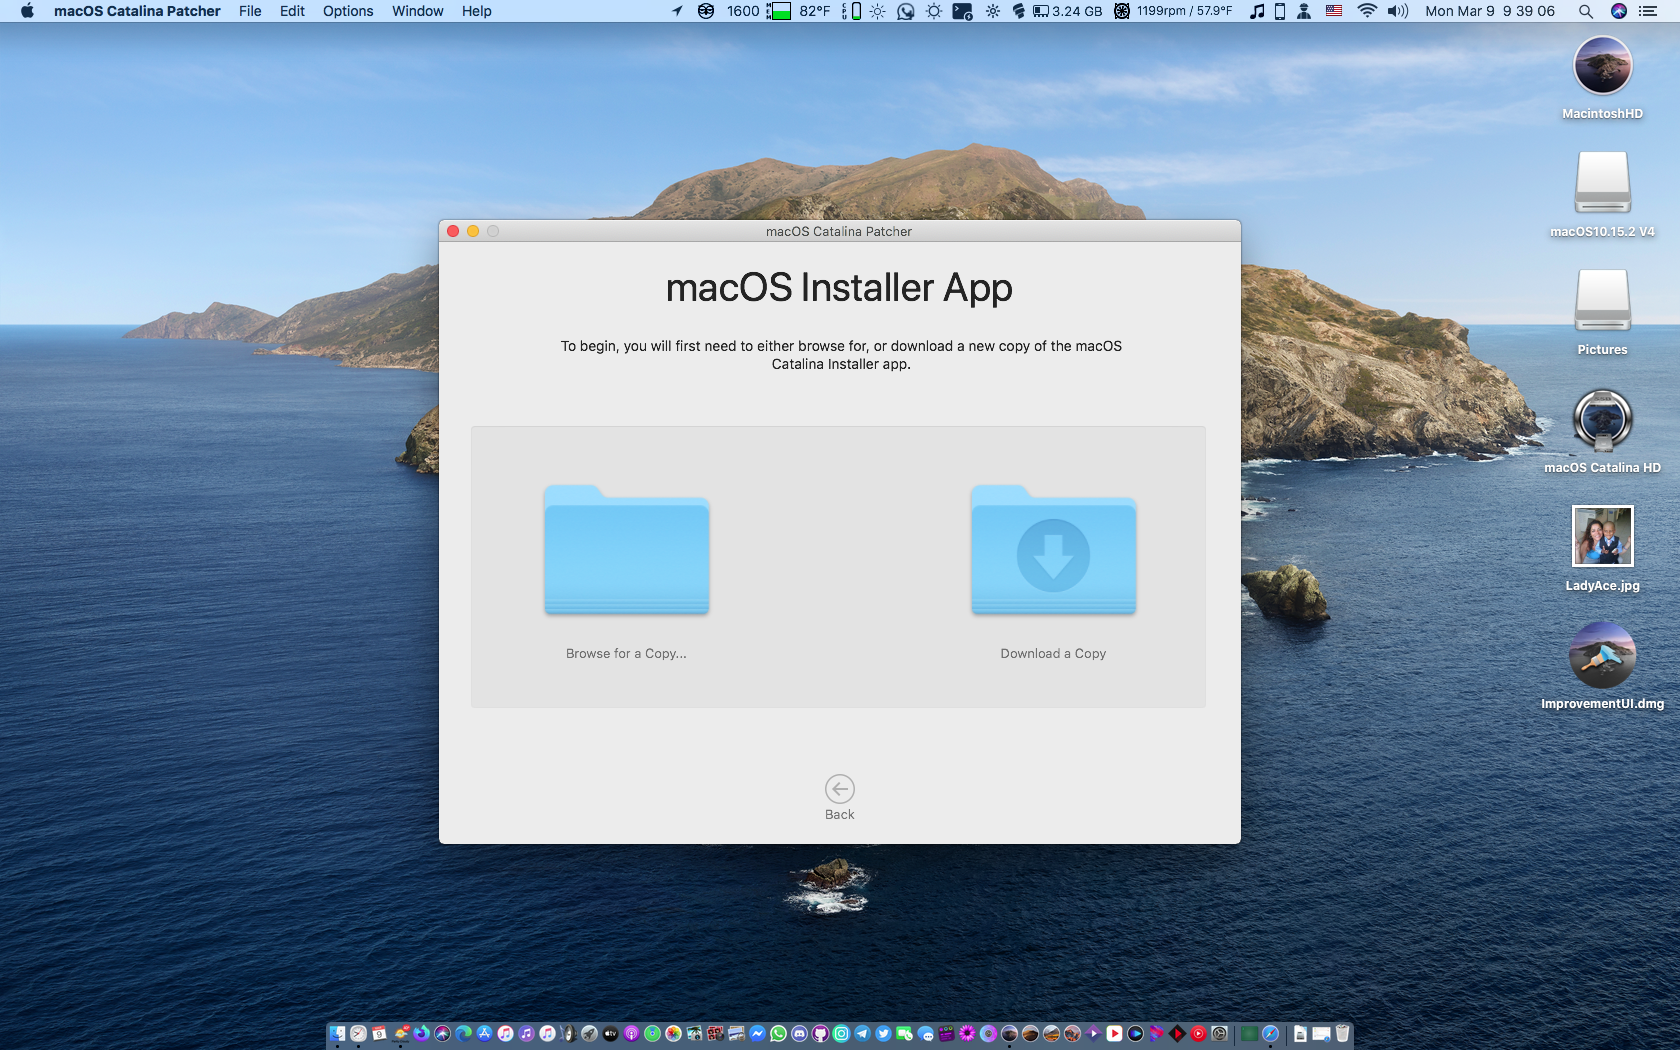1680x1050 pixels.
Task: Open Discord from the Dock
Action: [x=799, y=1033]
